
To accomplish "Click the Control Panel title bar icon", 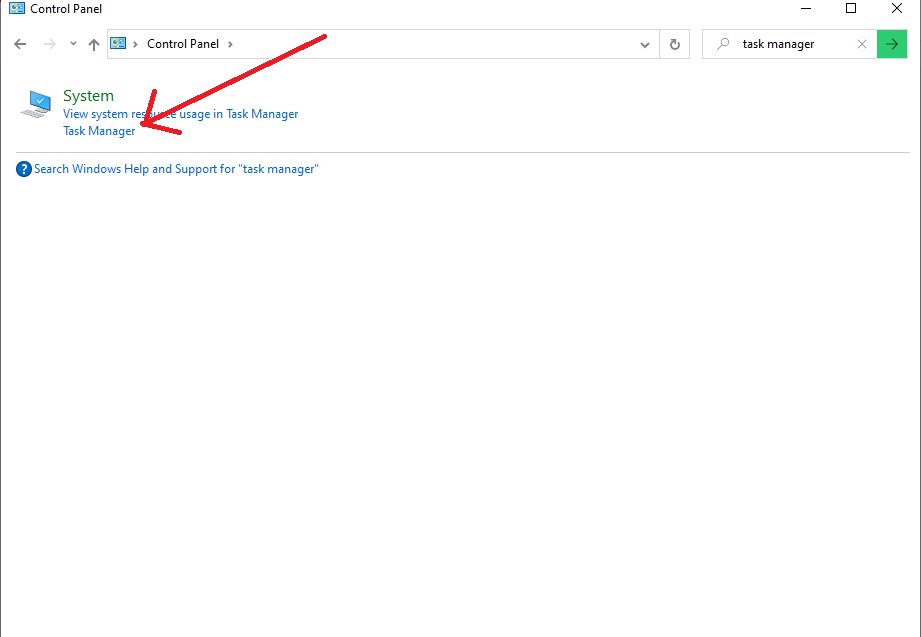I will pos(16,9).
